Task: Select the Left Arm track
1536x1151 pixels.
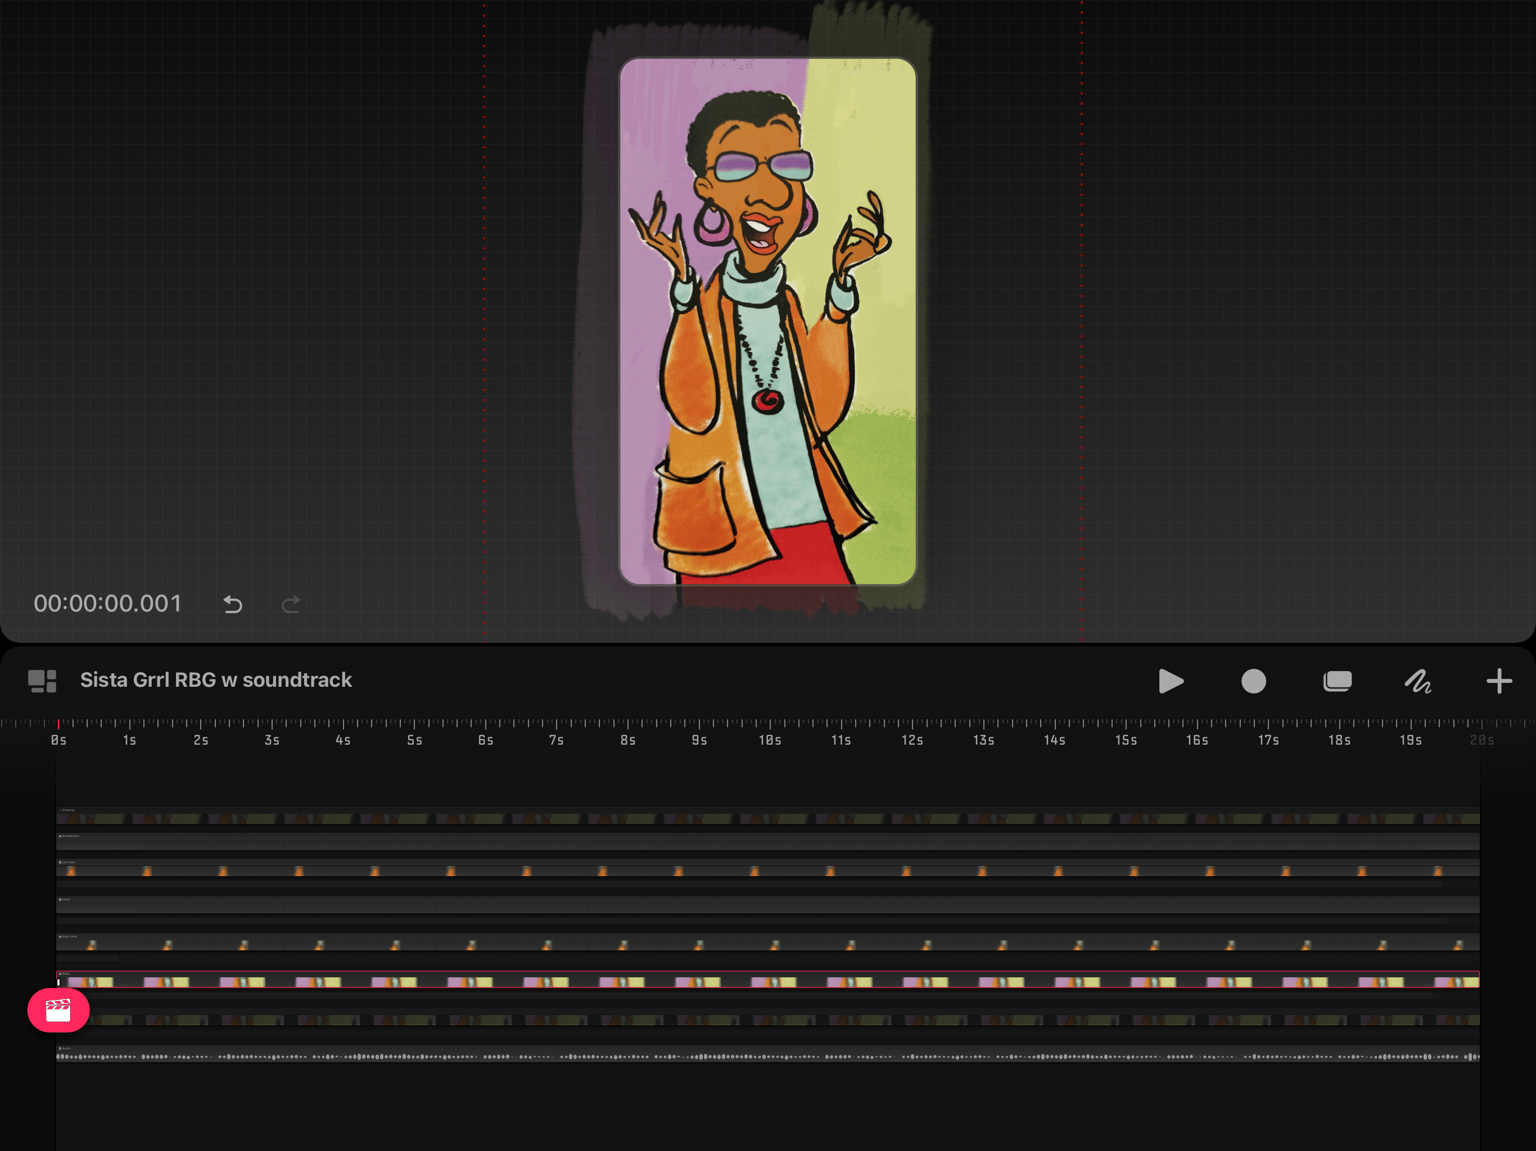Action: [x=768, y=867]
